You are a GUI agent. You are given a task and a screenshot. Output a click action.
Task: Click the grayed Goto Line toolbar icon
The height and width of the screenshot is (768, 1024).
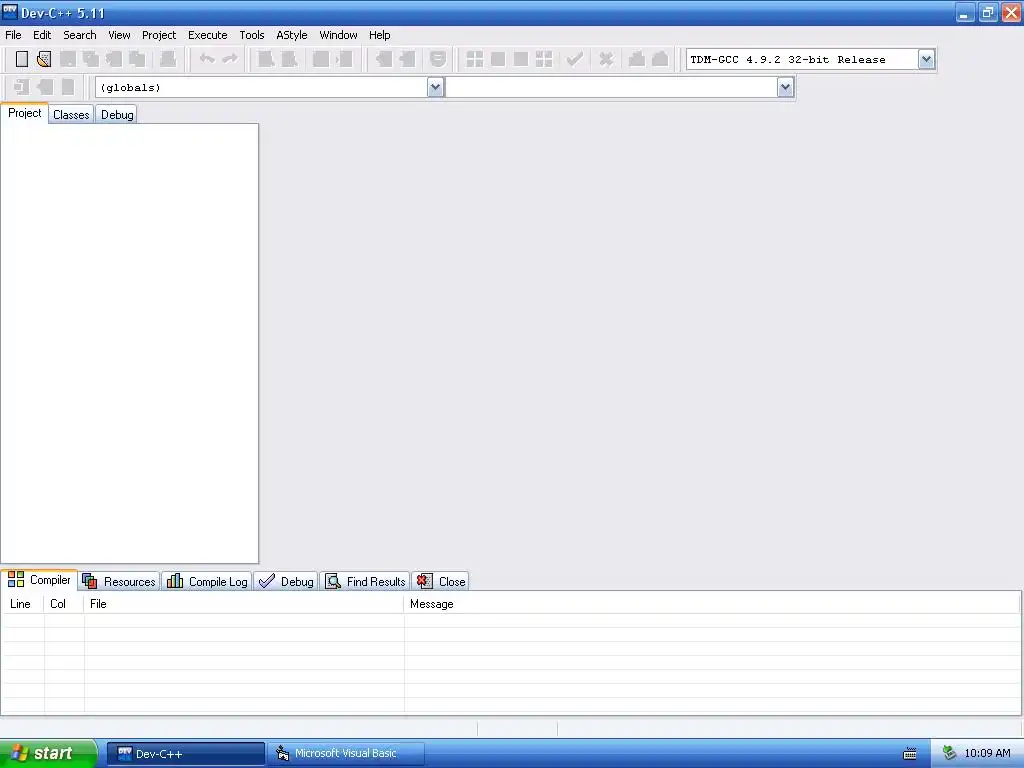click(344, 59)
